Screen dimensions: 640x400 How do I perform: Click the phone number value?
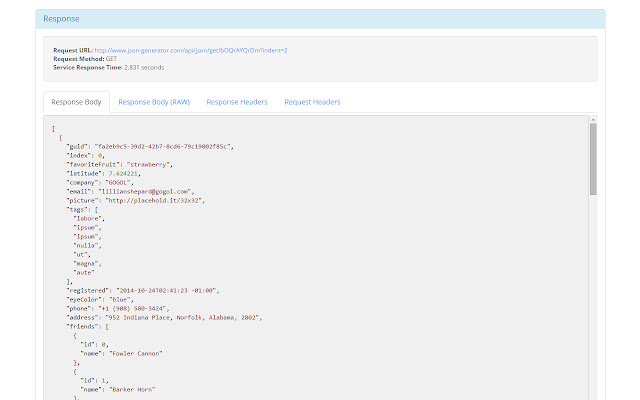click(137, 308)
